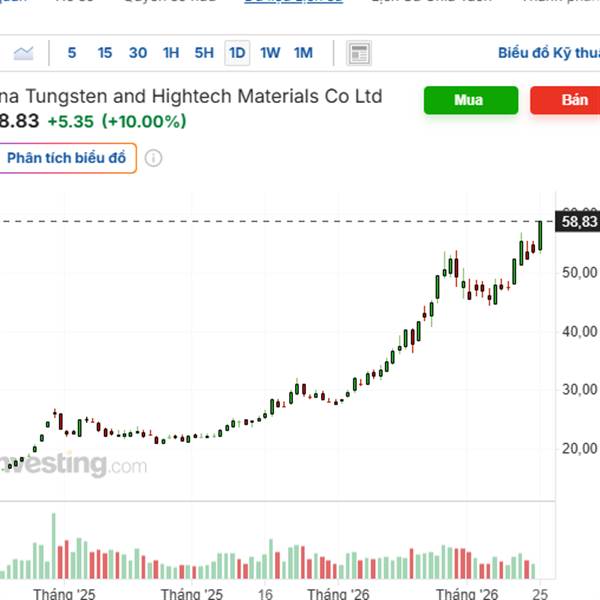Click the +5.35 (+10.00%) change value
This screenshot has height=600, width=600.
pyautogui.click(x=117, y=122)
